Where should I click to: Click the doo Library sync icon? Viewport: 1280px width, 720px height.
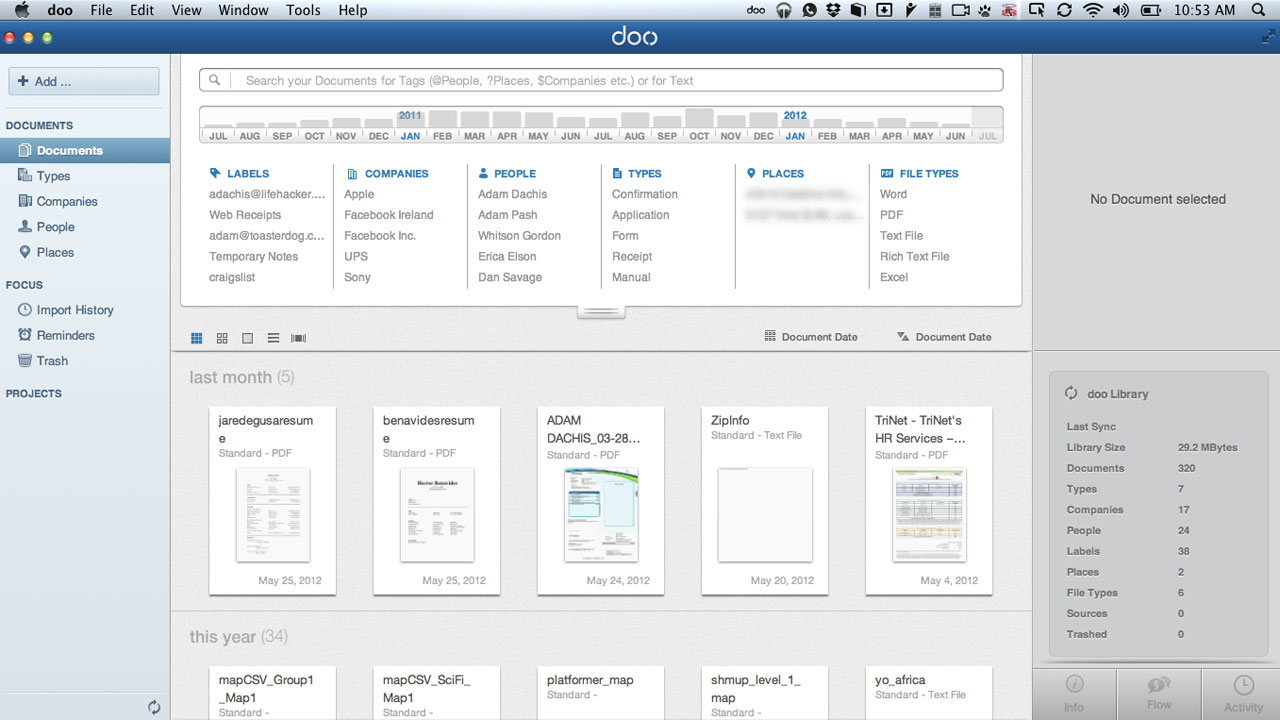[x=1072, y=394]
